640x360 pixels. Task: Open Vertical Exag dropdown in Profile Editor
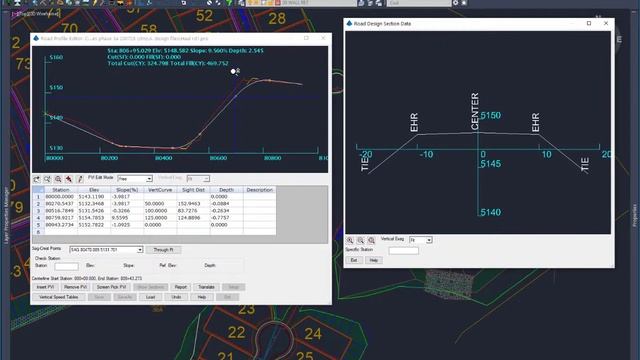pos(198,179)
